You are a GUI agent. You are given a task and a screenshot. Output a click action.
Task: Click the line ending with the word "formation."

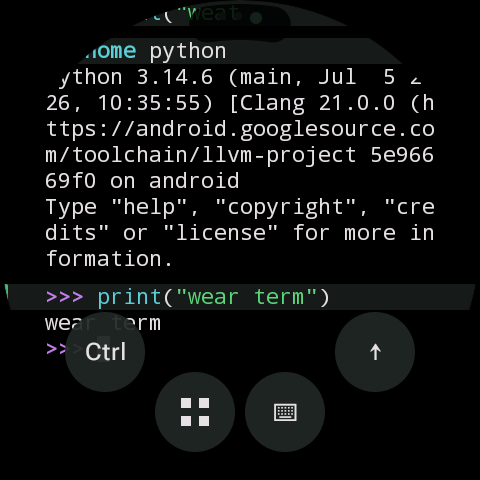point(109,259)
